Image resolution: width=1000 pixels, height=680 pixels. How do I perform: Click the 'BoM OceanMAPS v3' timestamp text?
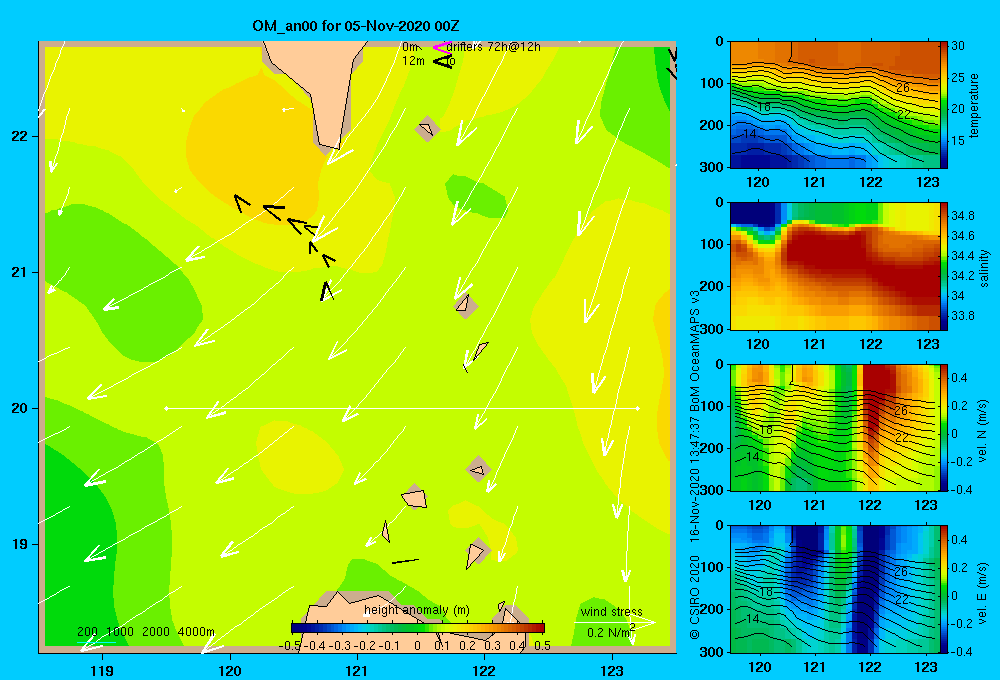coord(695,350)
